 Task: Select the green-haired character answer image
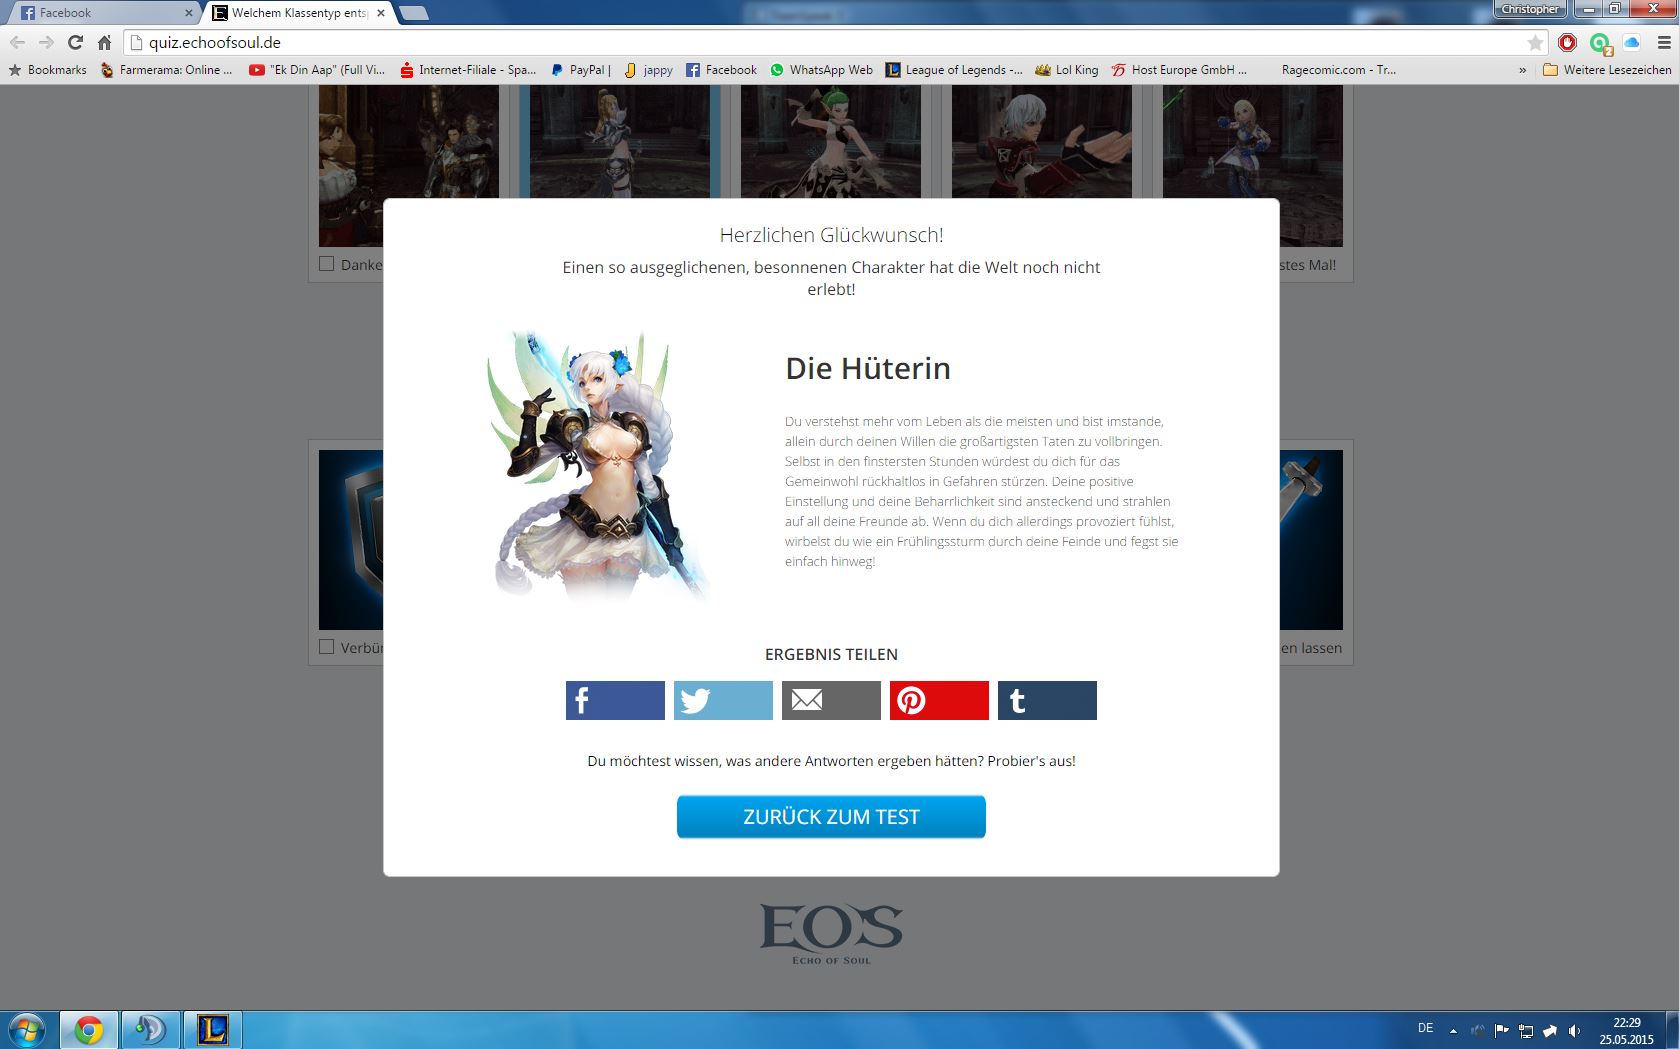(x=831, y=141)
